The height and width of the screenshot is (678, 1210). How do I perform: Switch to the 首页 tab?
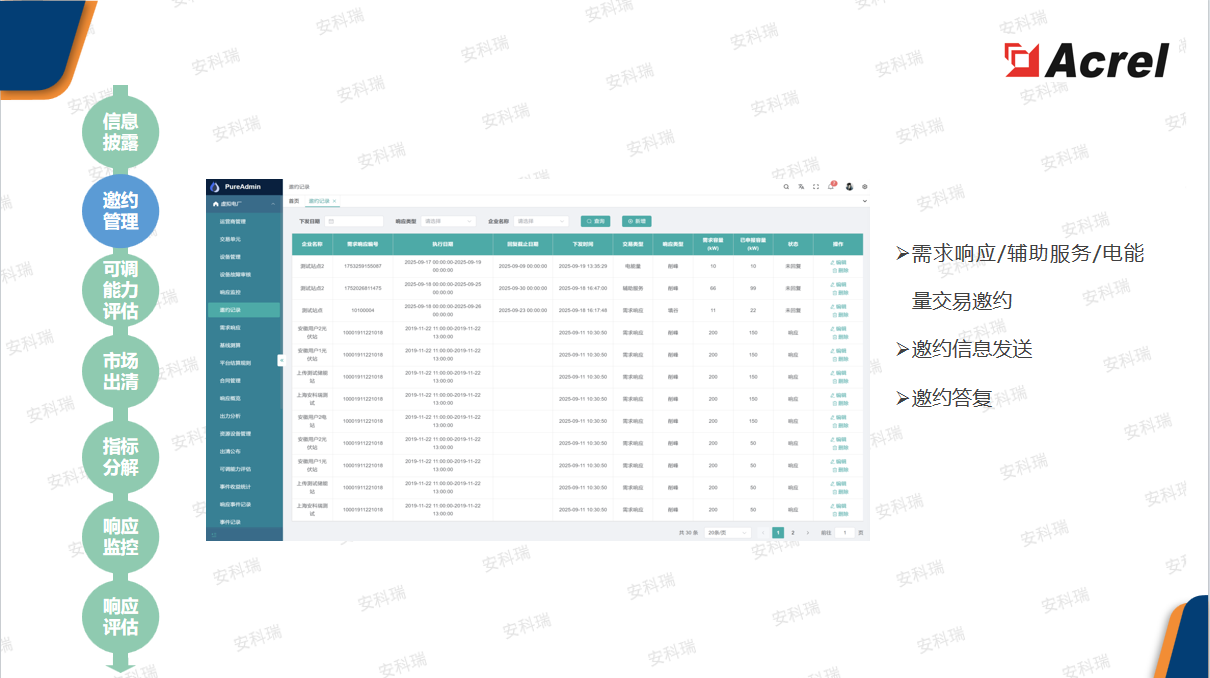(294, 201)
